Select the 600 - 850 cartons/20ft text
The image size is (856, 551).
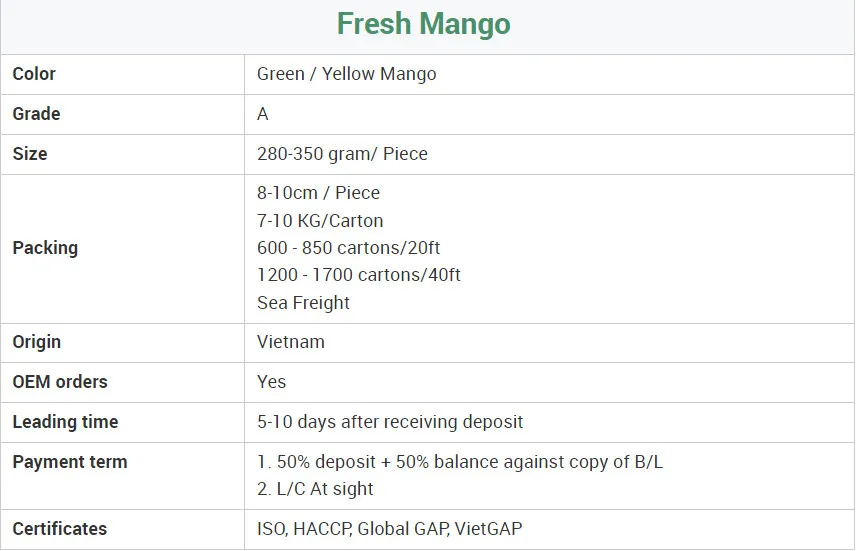[x=350, y=248]
